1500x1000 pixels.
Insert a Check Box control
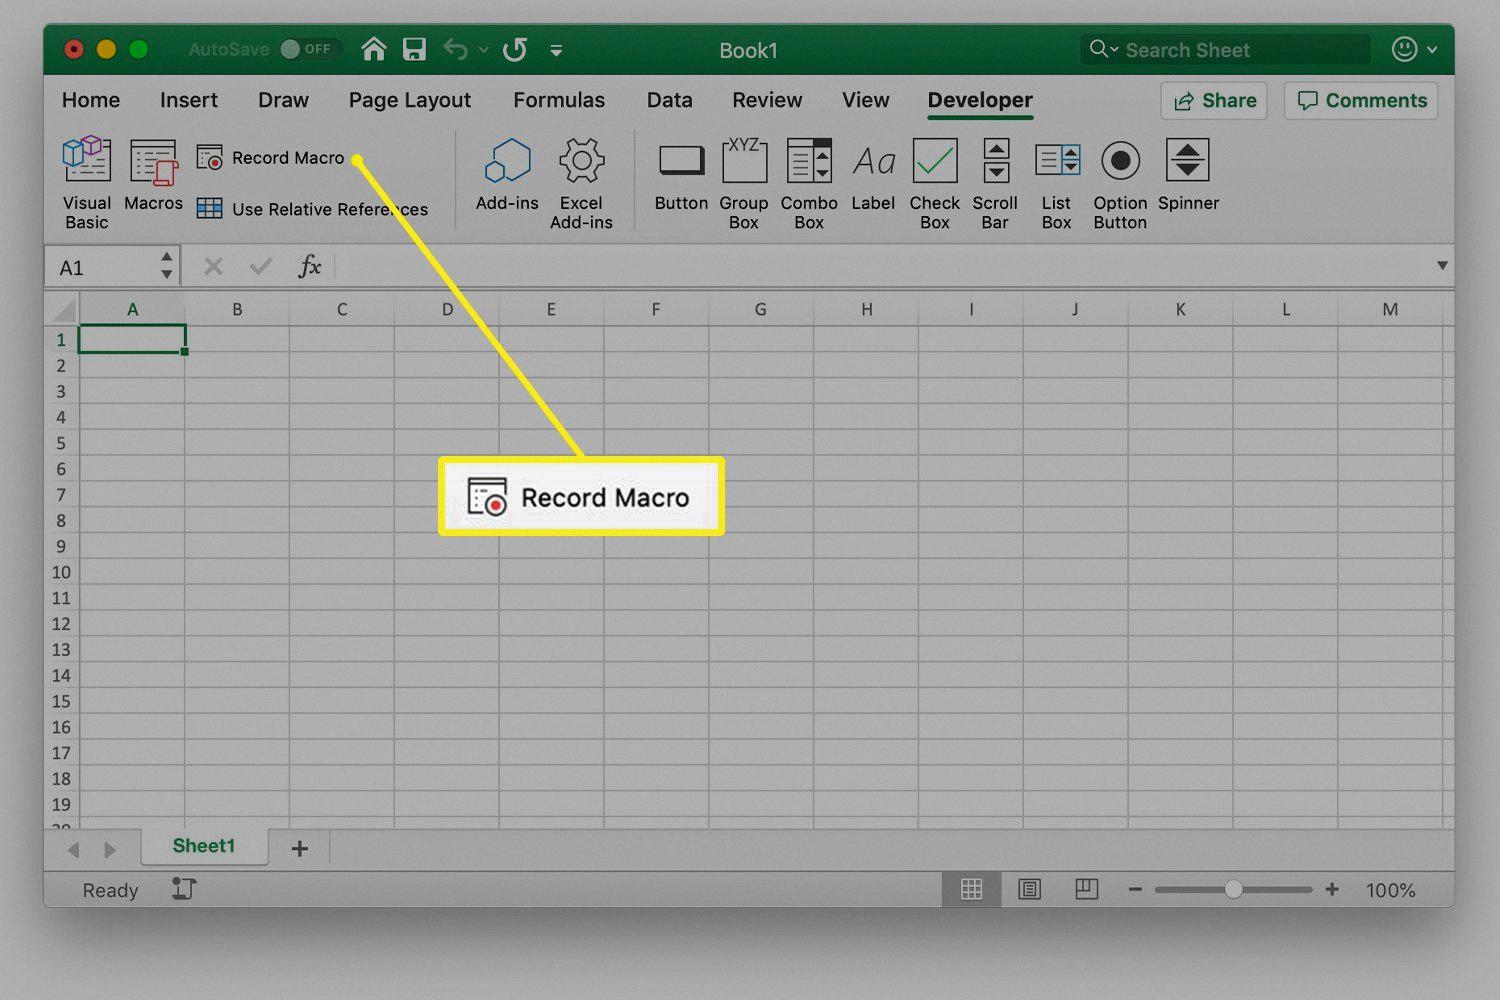click(x=934, y=183)
